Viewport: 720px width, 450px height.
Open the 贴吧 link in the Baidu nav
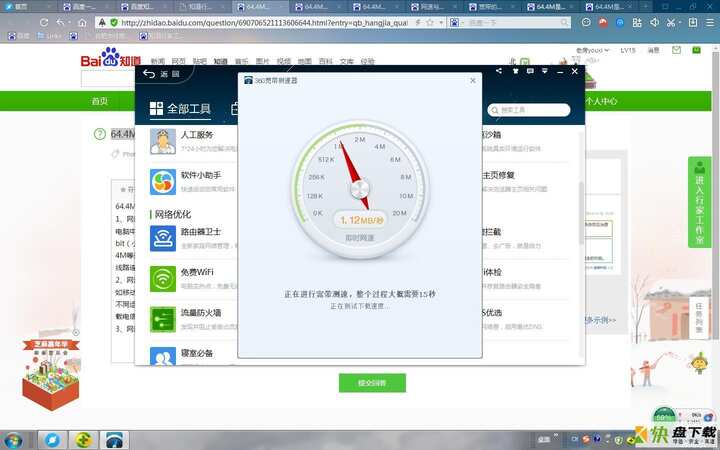point(200,61)
